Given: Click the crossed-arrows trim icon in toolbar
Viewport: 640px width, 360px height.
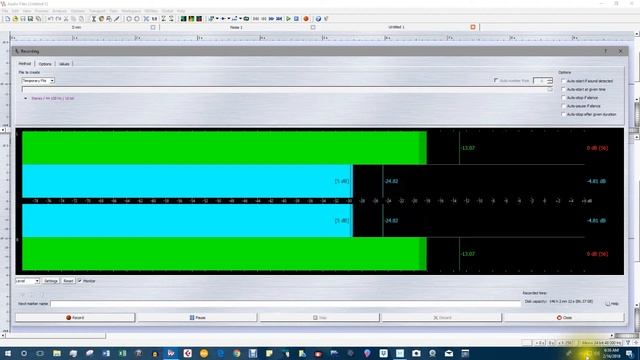Looking at the screenshot, I should (146, 19).
